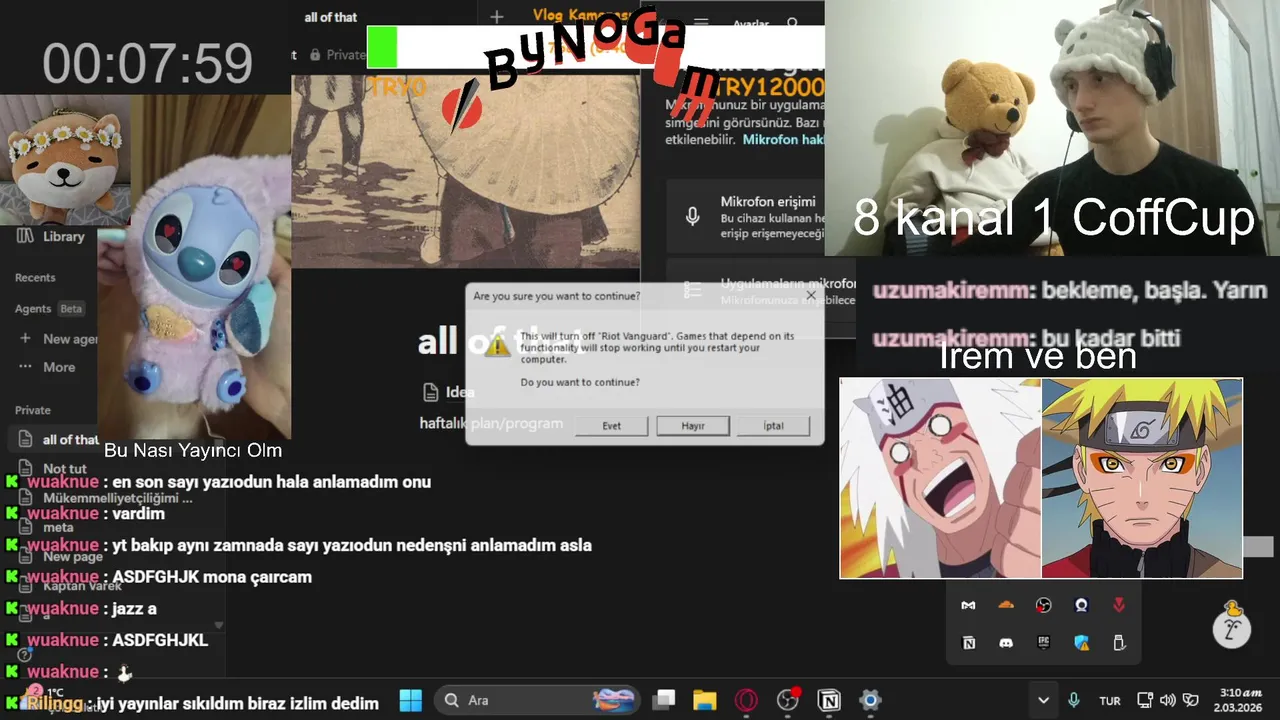Click Recents in the Notion sidebar
Screen dimensions: 1280x720
(35, 277)
